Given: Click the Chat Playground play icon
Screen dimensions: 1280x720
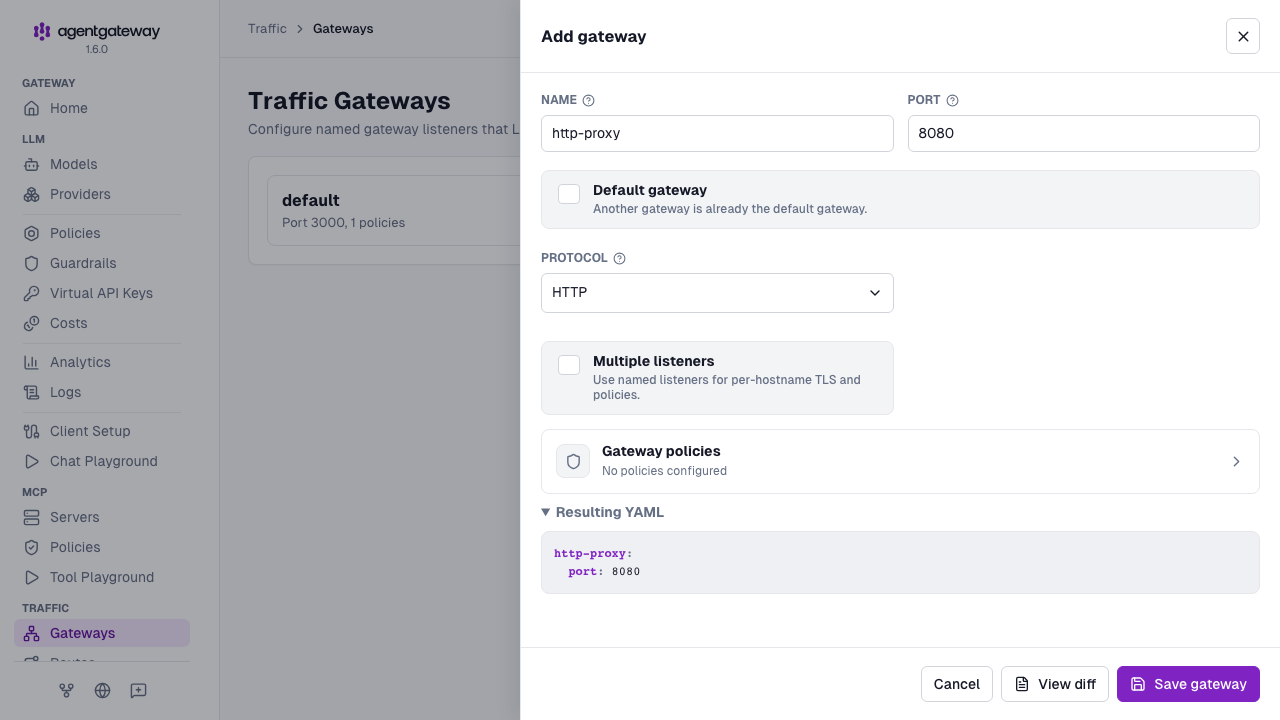Looking at the screenshot, I should pyautogui.click(x=32, y=461).
